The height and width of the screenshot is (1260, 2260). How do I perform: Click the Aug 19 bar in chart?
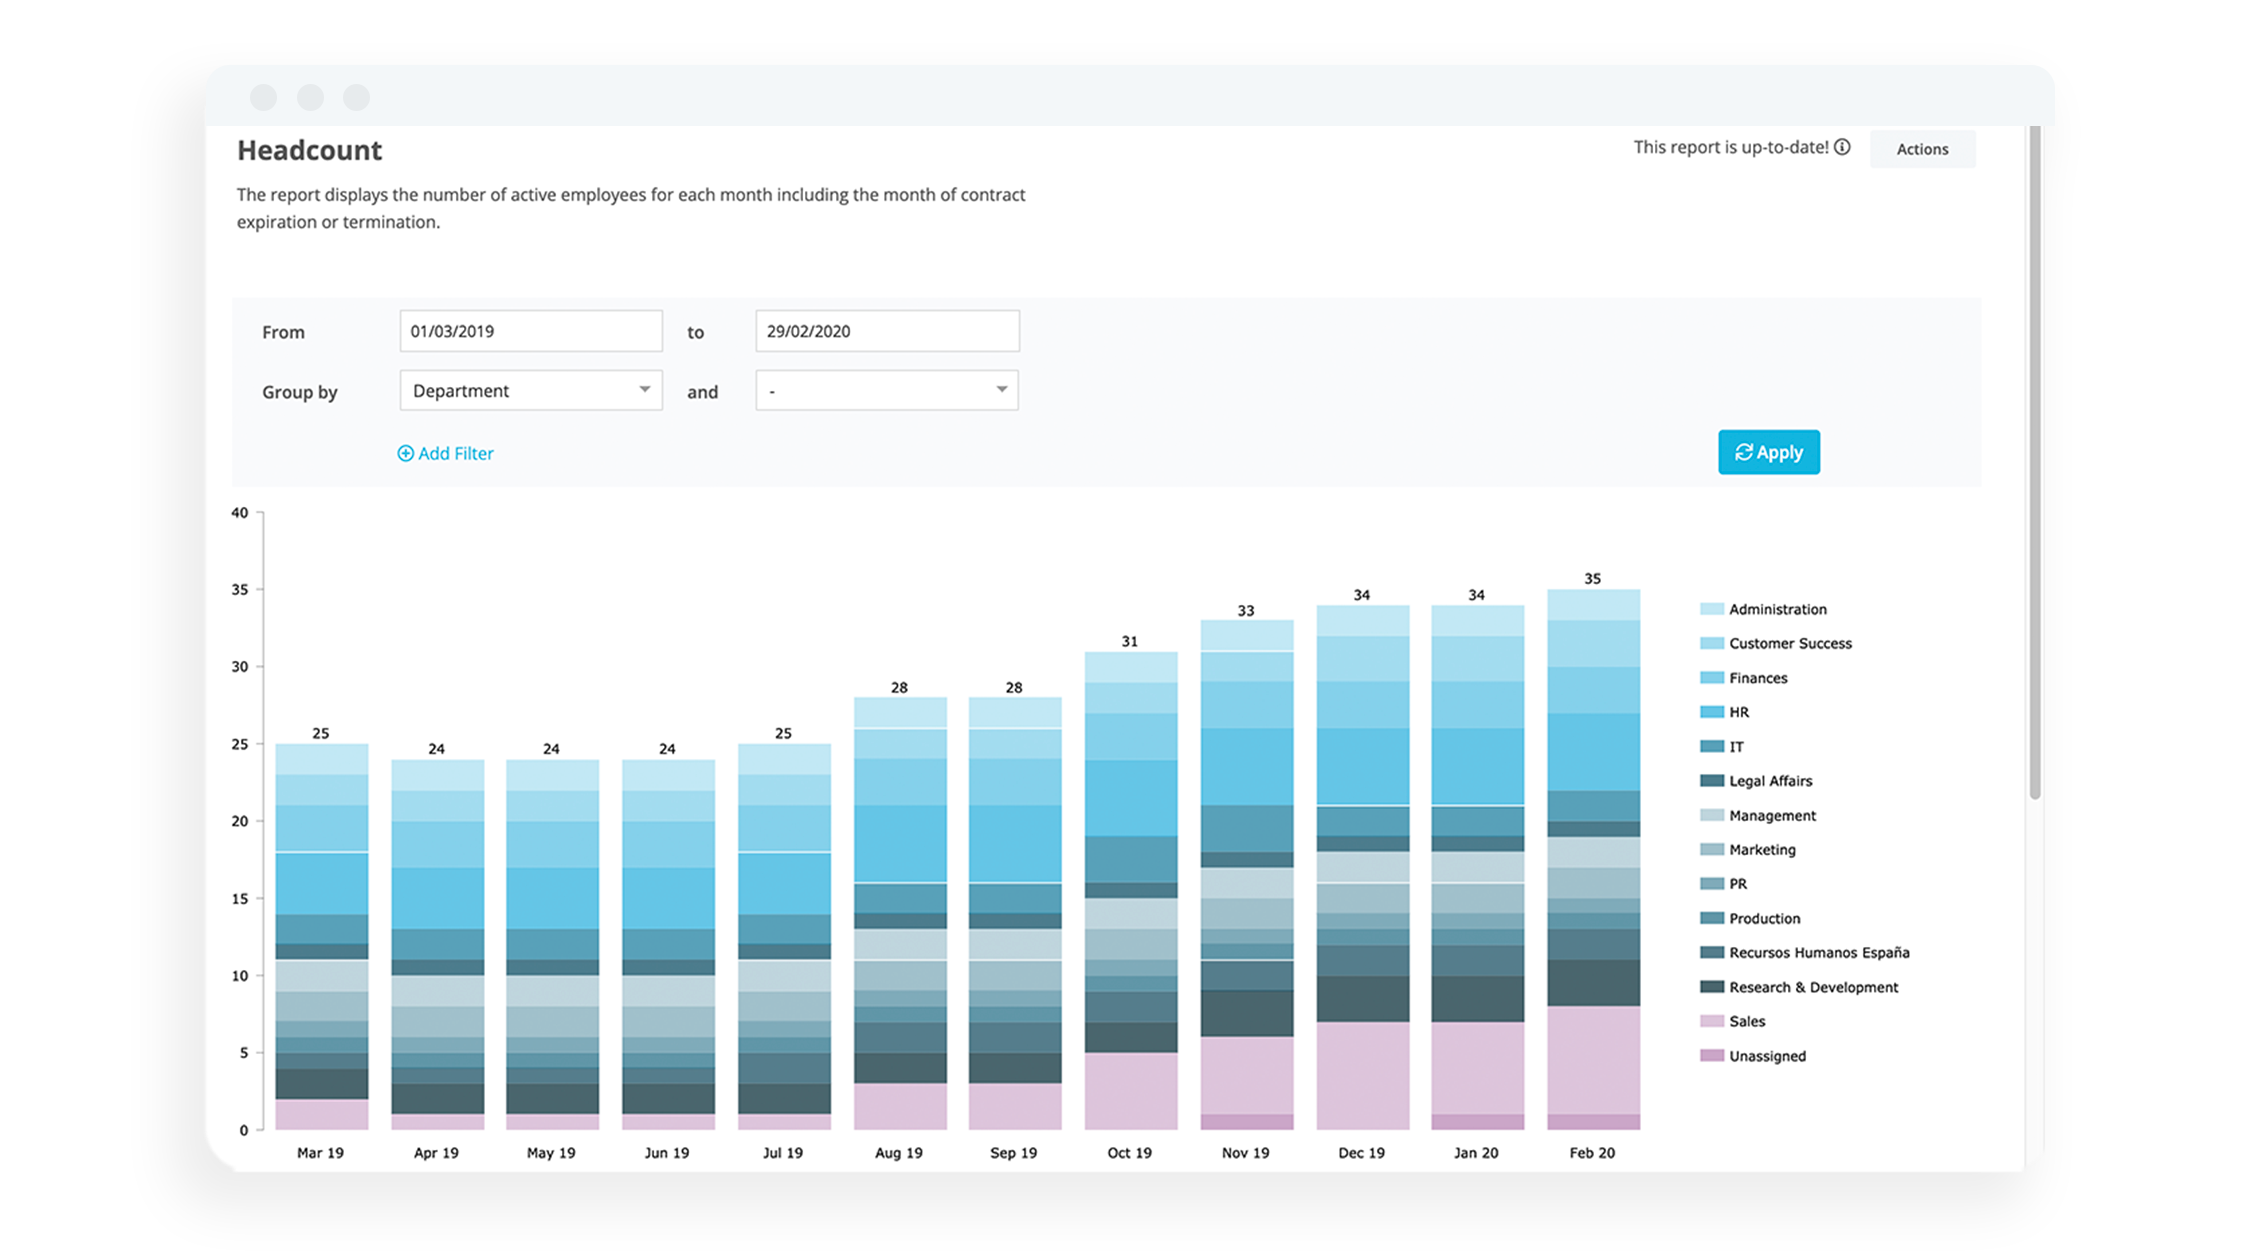click(900, 914)
